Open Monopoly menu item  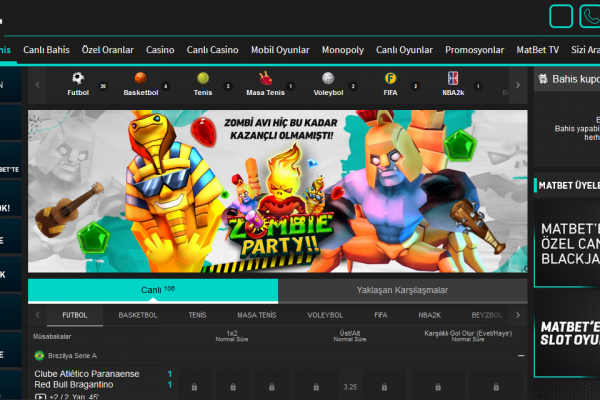pos(343,50)
